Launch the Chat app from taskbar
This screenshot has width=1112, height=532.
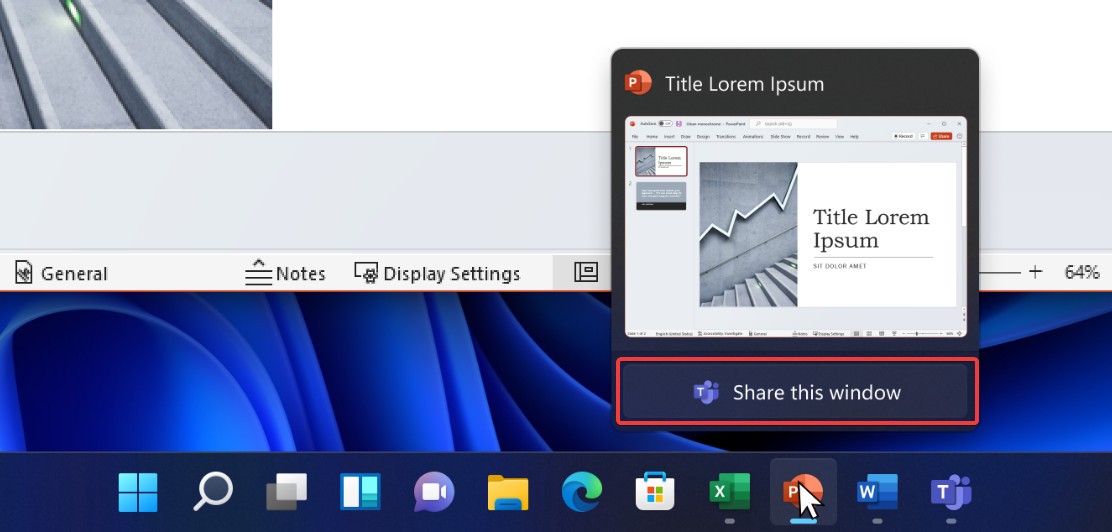click(x=434, y=492)
